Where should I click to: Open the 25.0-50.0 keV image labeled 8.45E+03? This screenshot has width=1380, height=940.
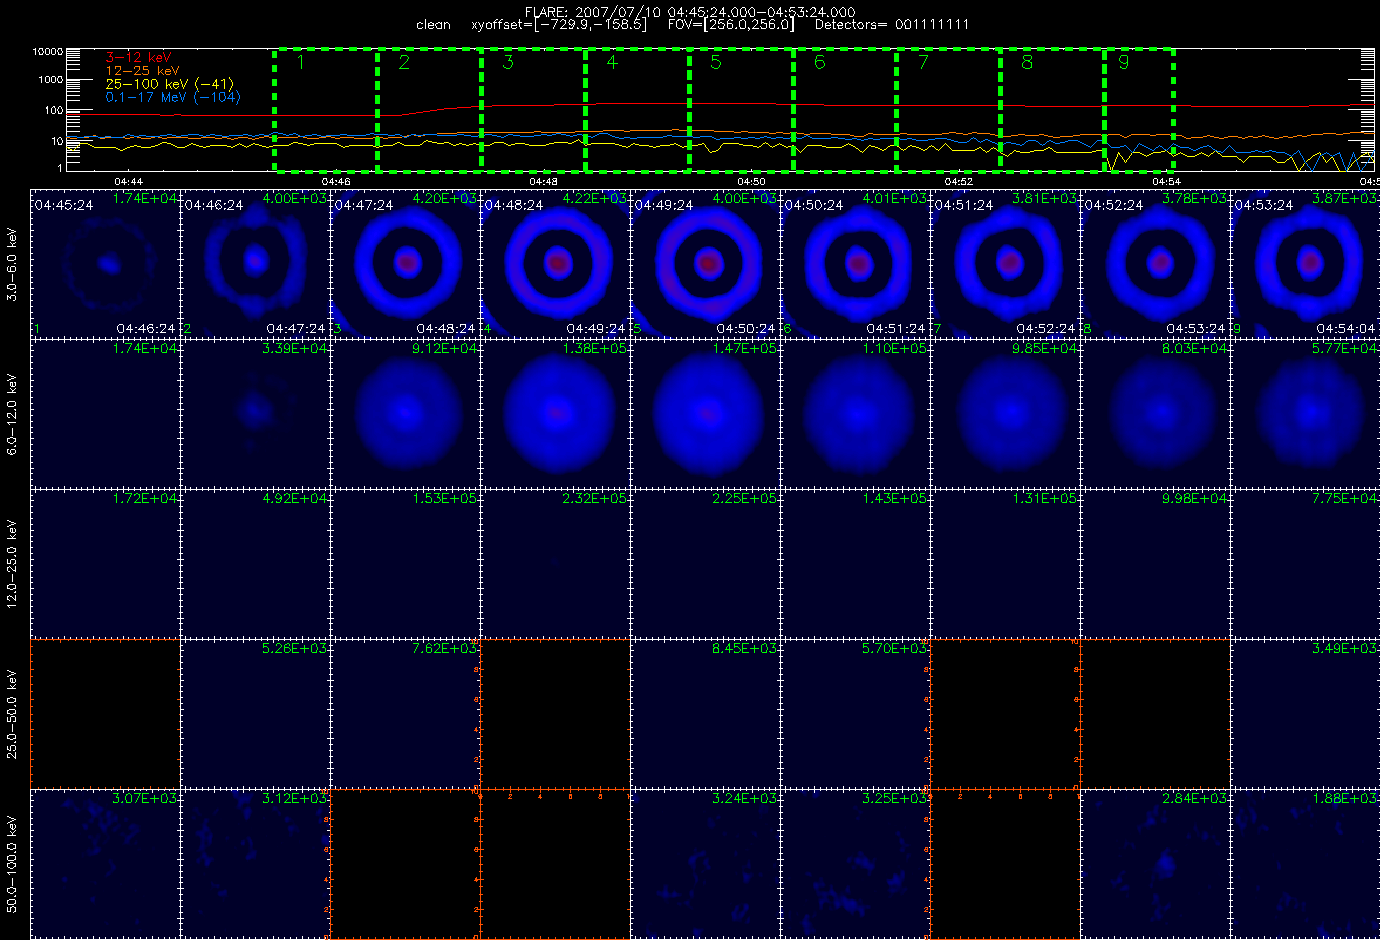706,714
